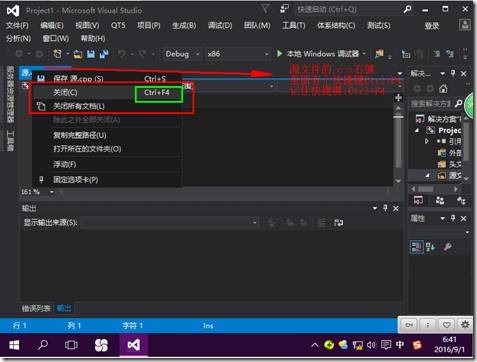
Task: Click the Solution Explorer search magnifier icon
Action: pos(458,104)
